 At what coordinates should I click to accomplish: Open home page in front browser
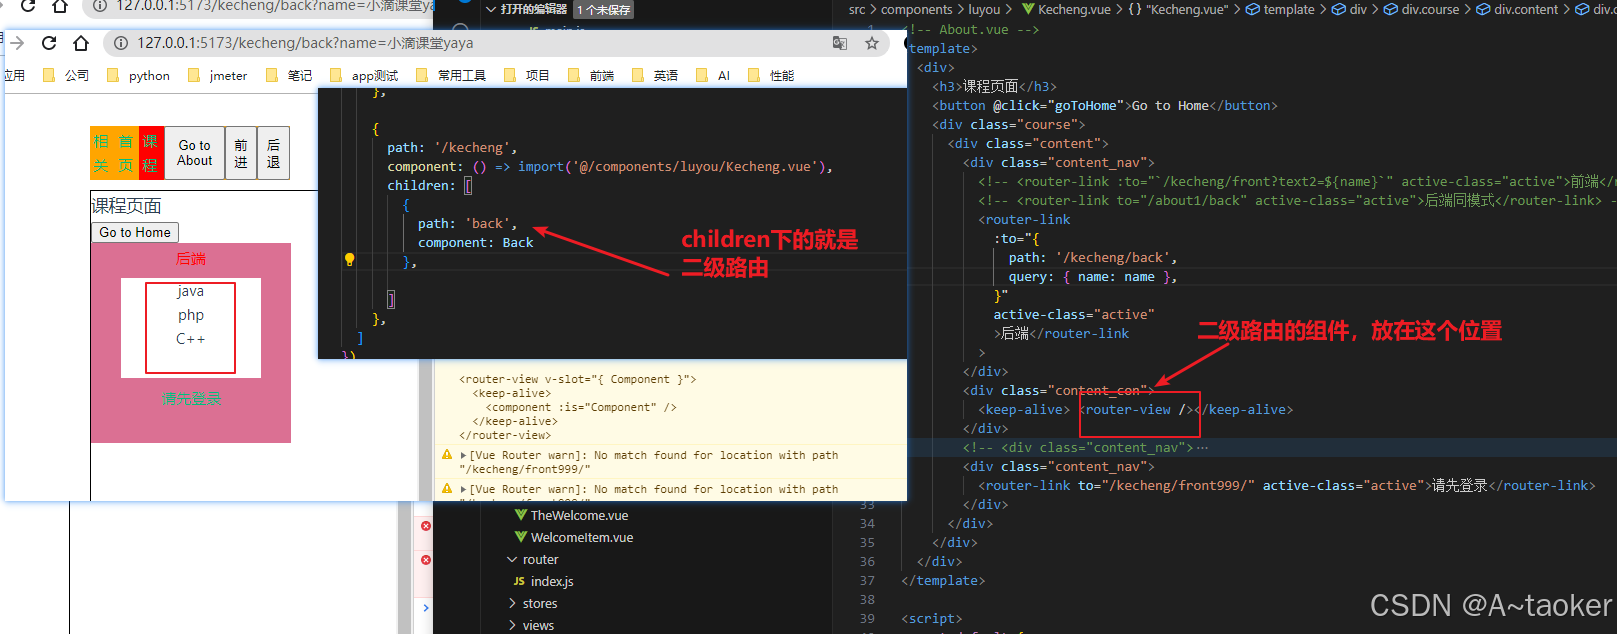point(81,43)
